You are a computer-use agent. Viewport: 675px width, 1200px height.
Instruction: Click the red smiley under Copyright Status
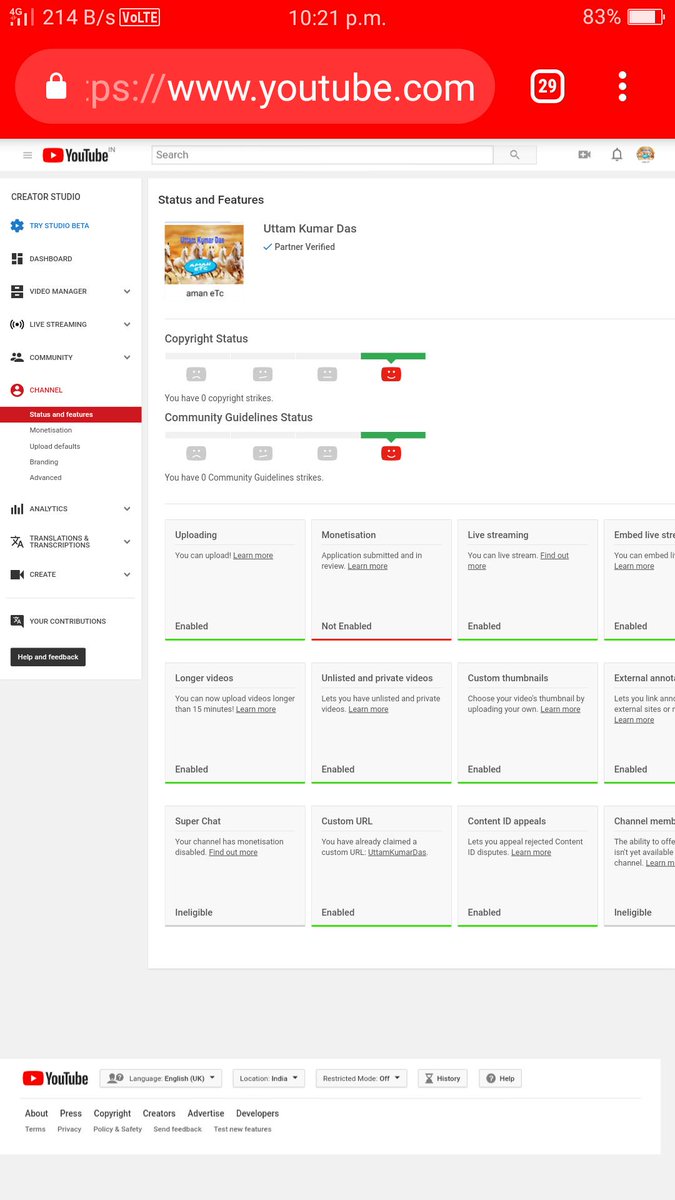[391, 374]
